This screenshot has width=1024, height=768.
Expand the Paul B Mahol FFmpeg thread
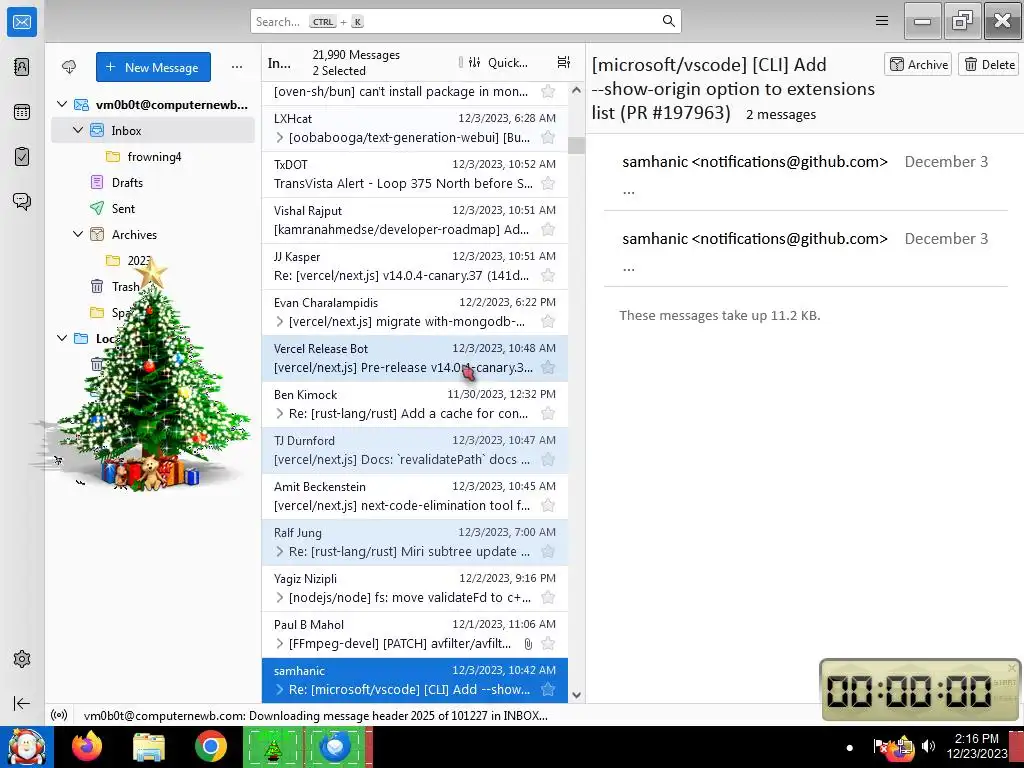tap(280, 644)
